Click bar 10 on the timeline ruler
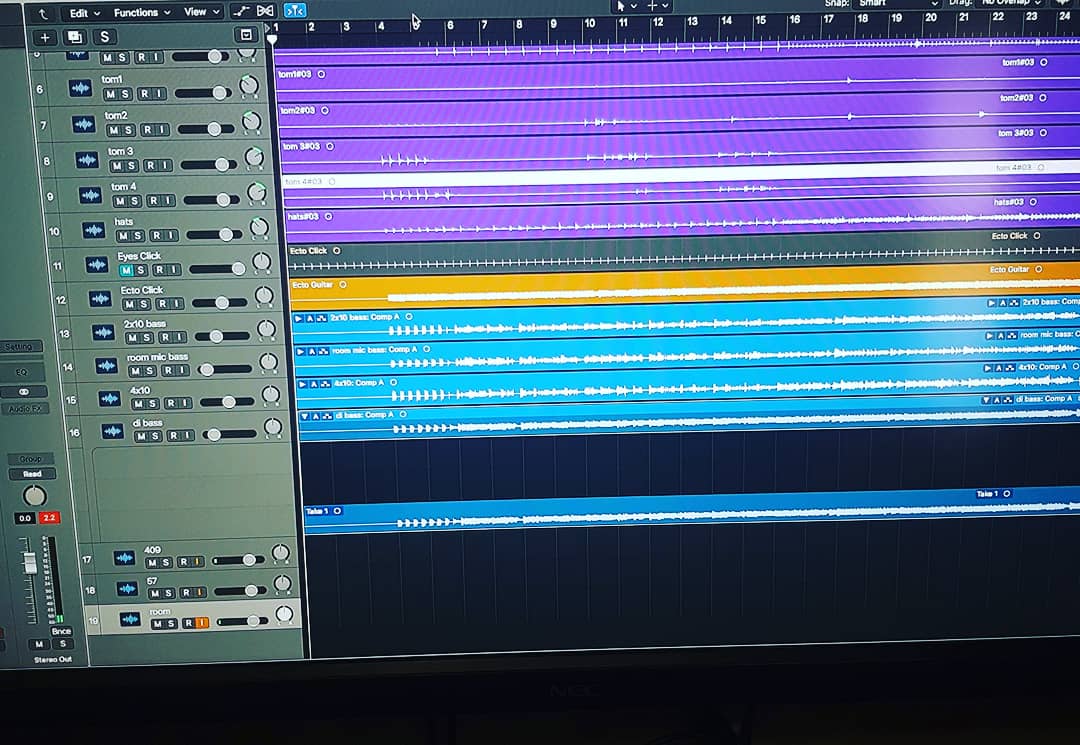The width and height of the screenshot is (1080, 745). [x=590, y=23]
